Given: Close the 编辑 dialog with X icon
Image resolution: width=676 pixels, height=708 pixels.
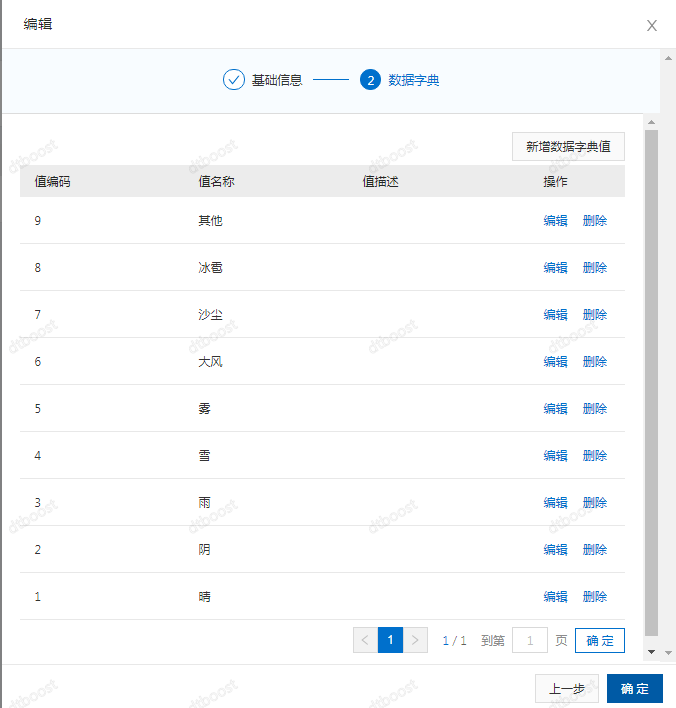Looking at the screenshot, I should 652,25.
